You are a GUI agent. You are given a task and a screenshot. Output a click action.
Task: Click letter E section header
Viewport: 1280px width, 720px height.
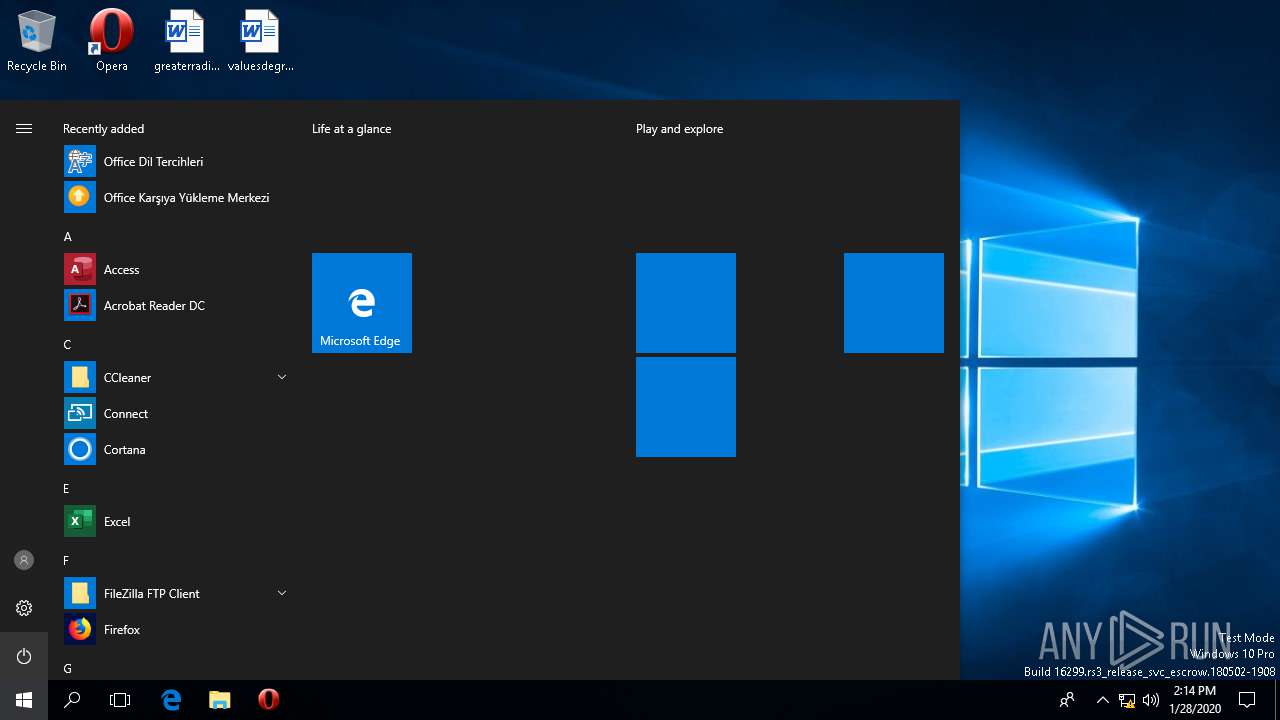pyautogui.click(x=67, y=489)
